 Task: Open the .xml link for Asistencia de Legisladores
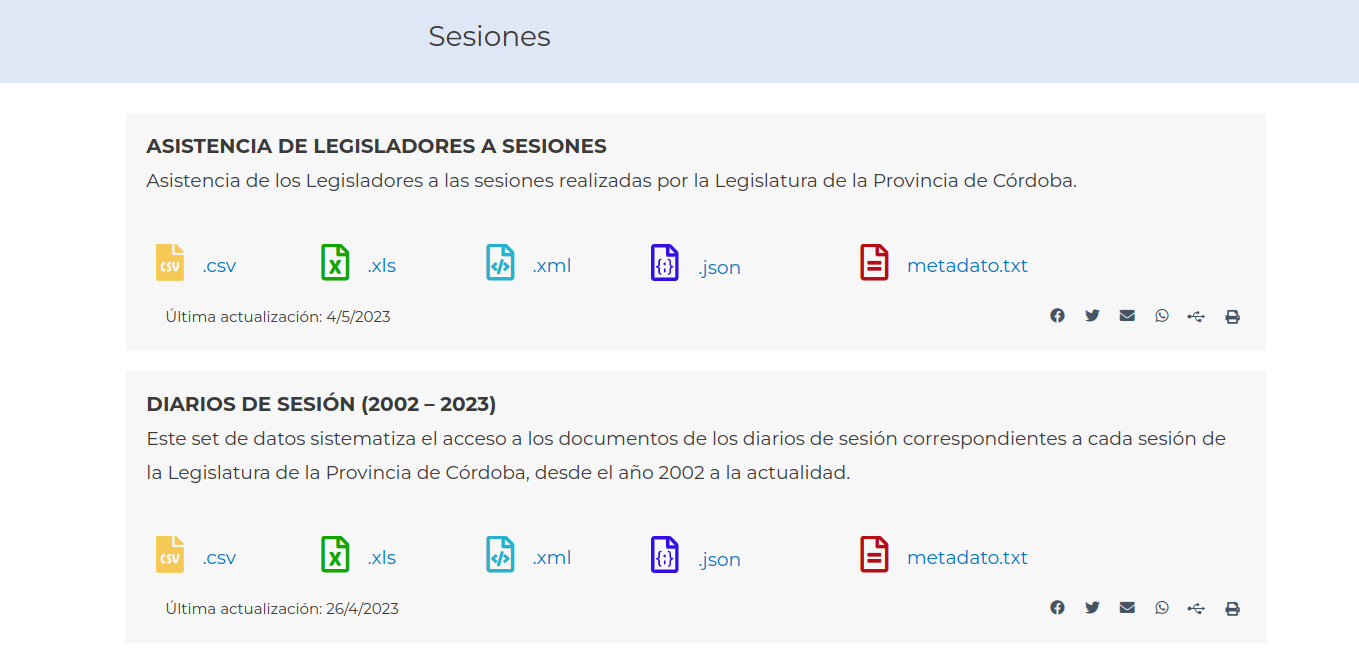pyautogui.click(x=551, y=266)
